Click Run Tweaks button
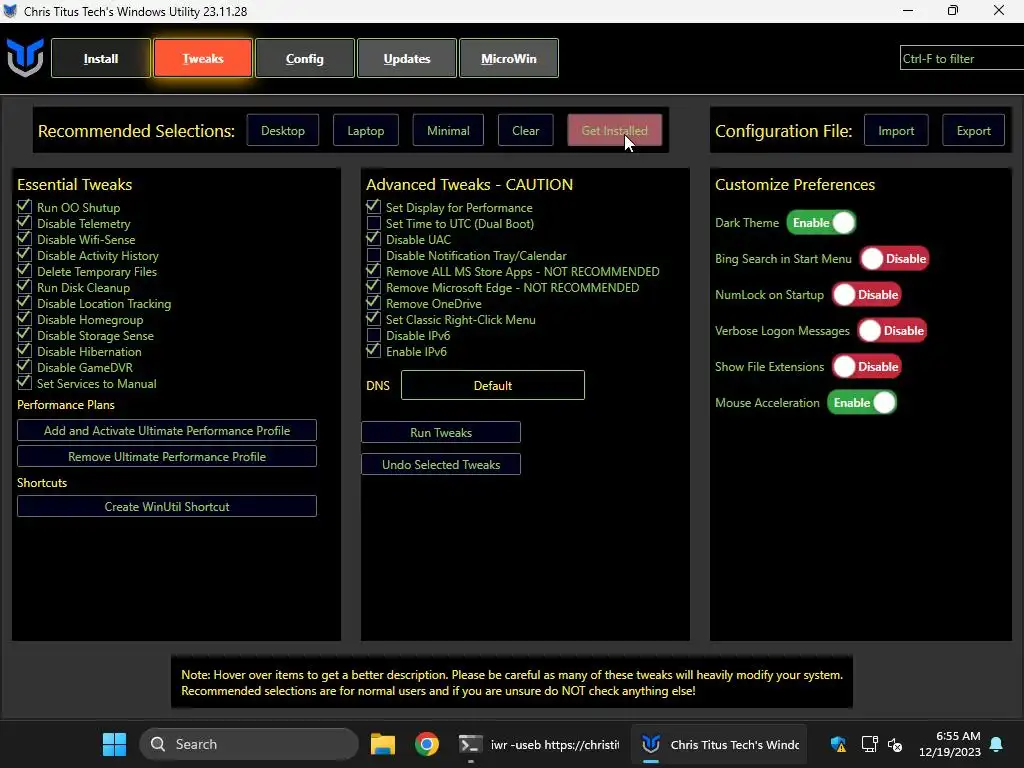The width and height of the screenshot is (1024, 768). click(x=441, y=432)
